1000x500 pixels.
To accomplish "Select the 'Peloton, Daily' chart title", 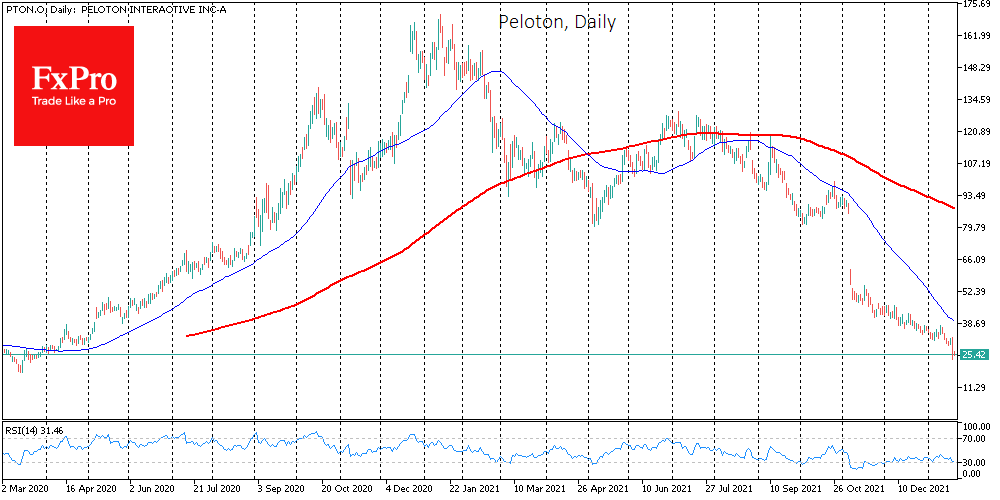I will click(x=557, y=21).
